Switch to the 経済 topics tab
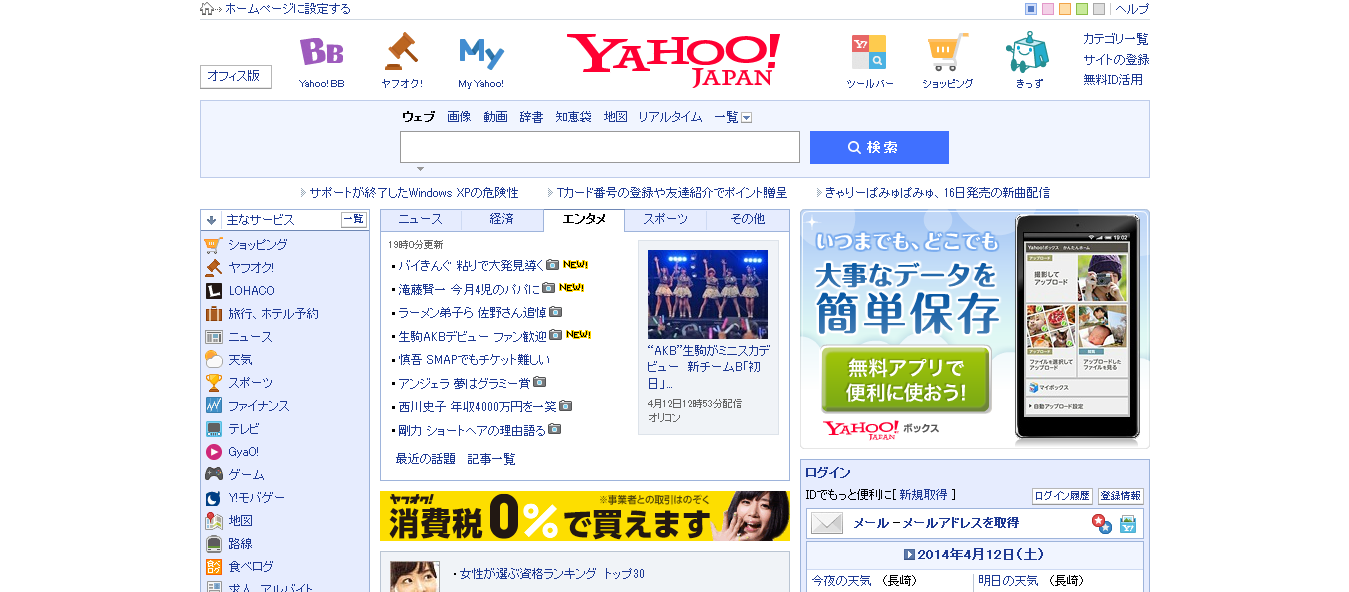 tap(502, 219)
